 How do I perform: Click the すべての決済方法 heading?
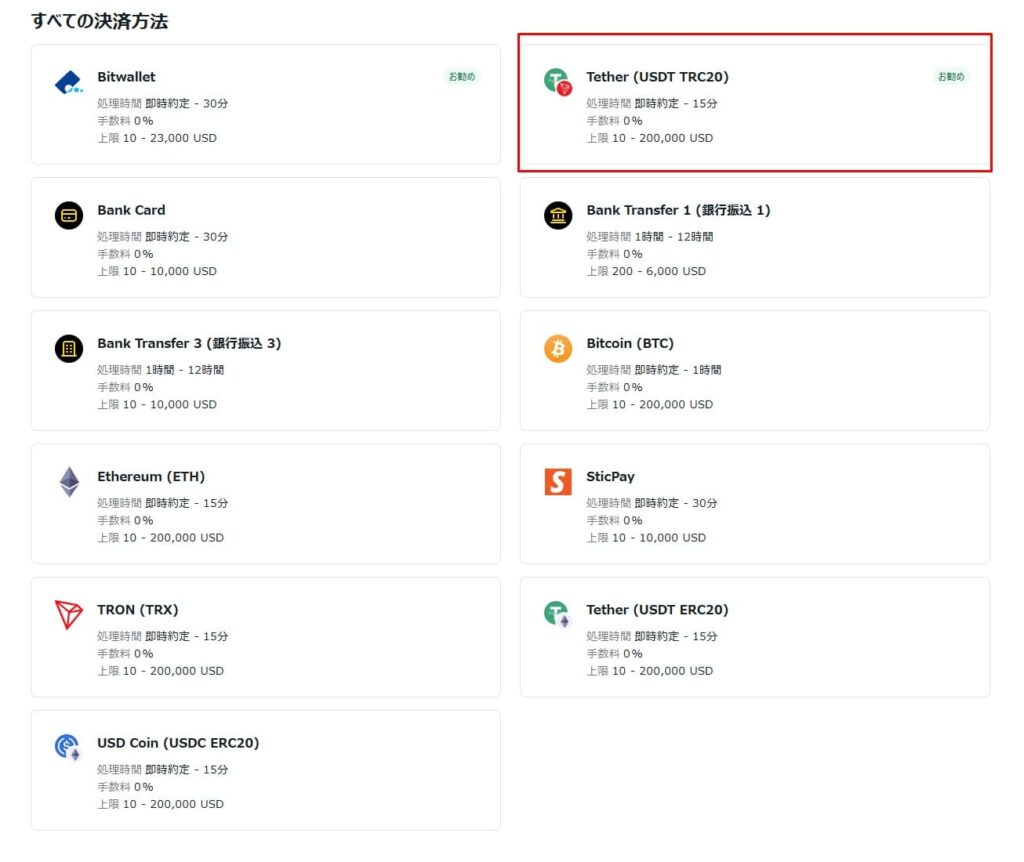tap(100, 19)
